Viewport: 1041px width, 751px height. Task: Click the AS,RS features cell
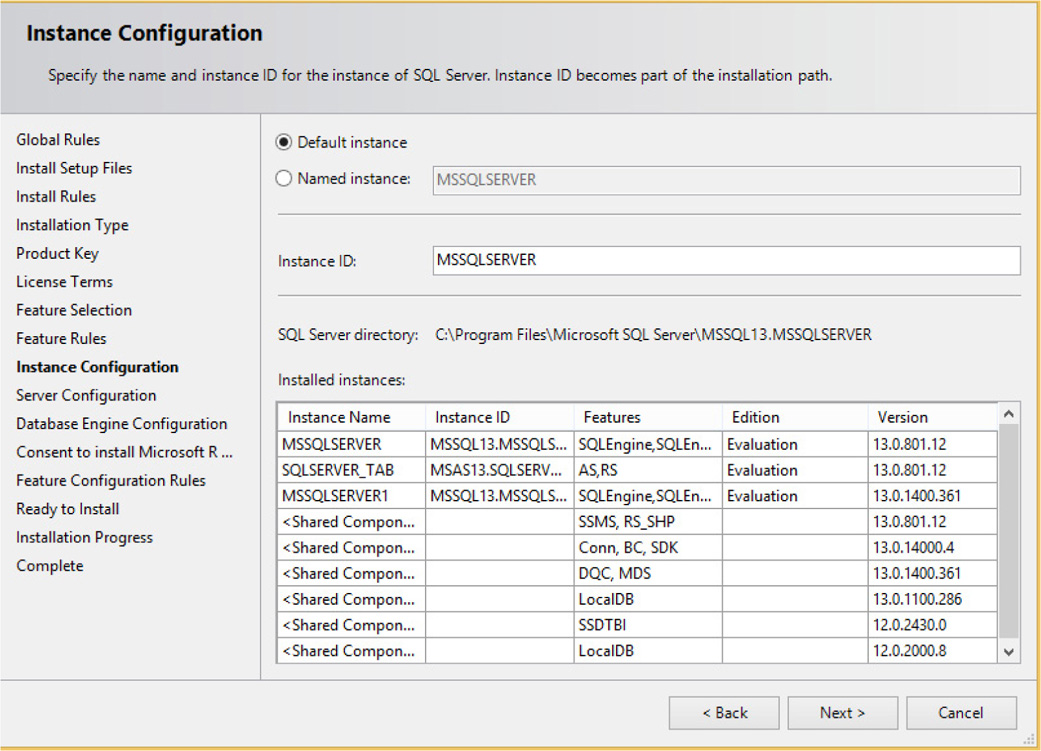648,470
